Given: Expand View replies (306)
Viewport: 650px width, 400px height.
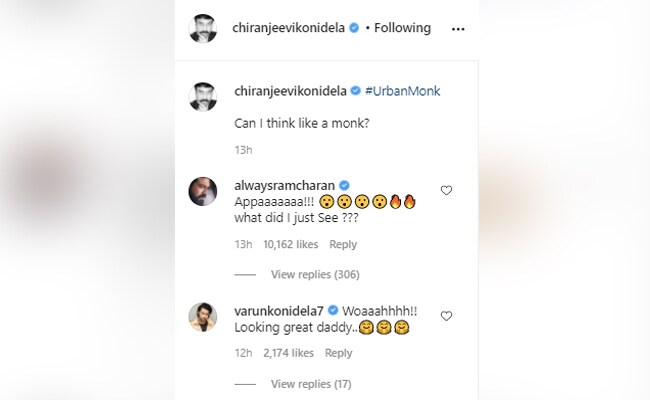Looking at the screenshot, I should pyautogui.click(x=315, y=274).
